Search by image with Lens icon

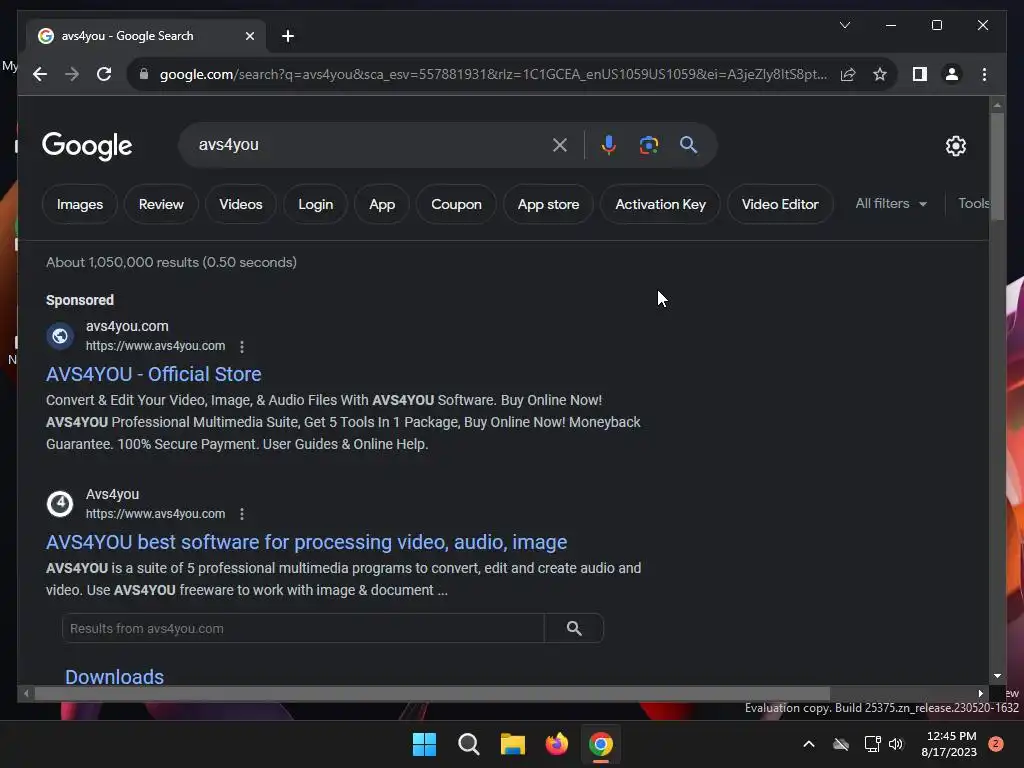pyautogui.click(x=648, y=145)
